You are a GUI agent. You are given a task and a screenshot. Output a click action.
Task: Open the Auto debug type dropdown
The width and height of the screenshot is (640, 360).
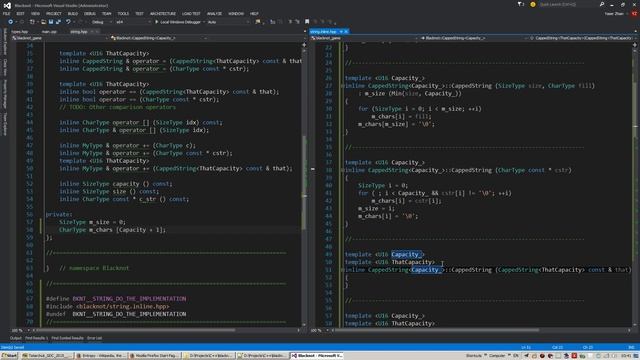point(228,22)
